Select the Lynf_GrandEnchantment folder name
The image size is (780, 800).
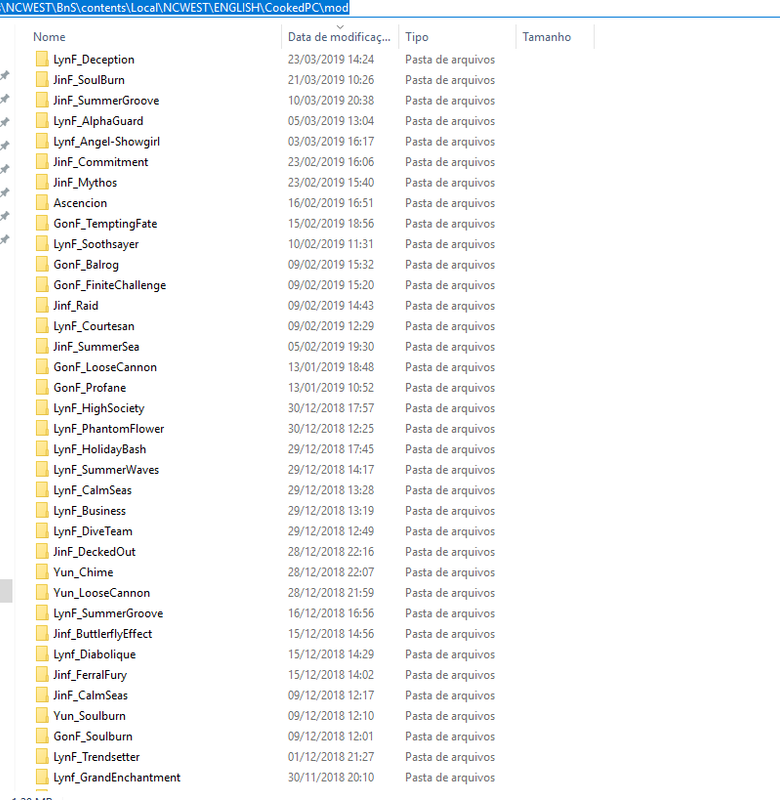pos(117,777)
